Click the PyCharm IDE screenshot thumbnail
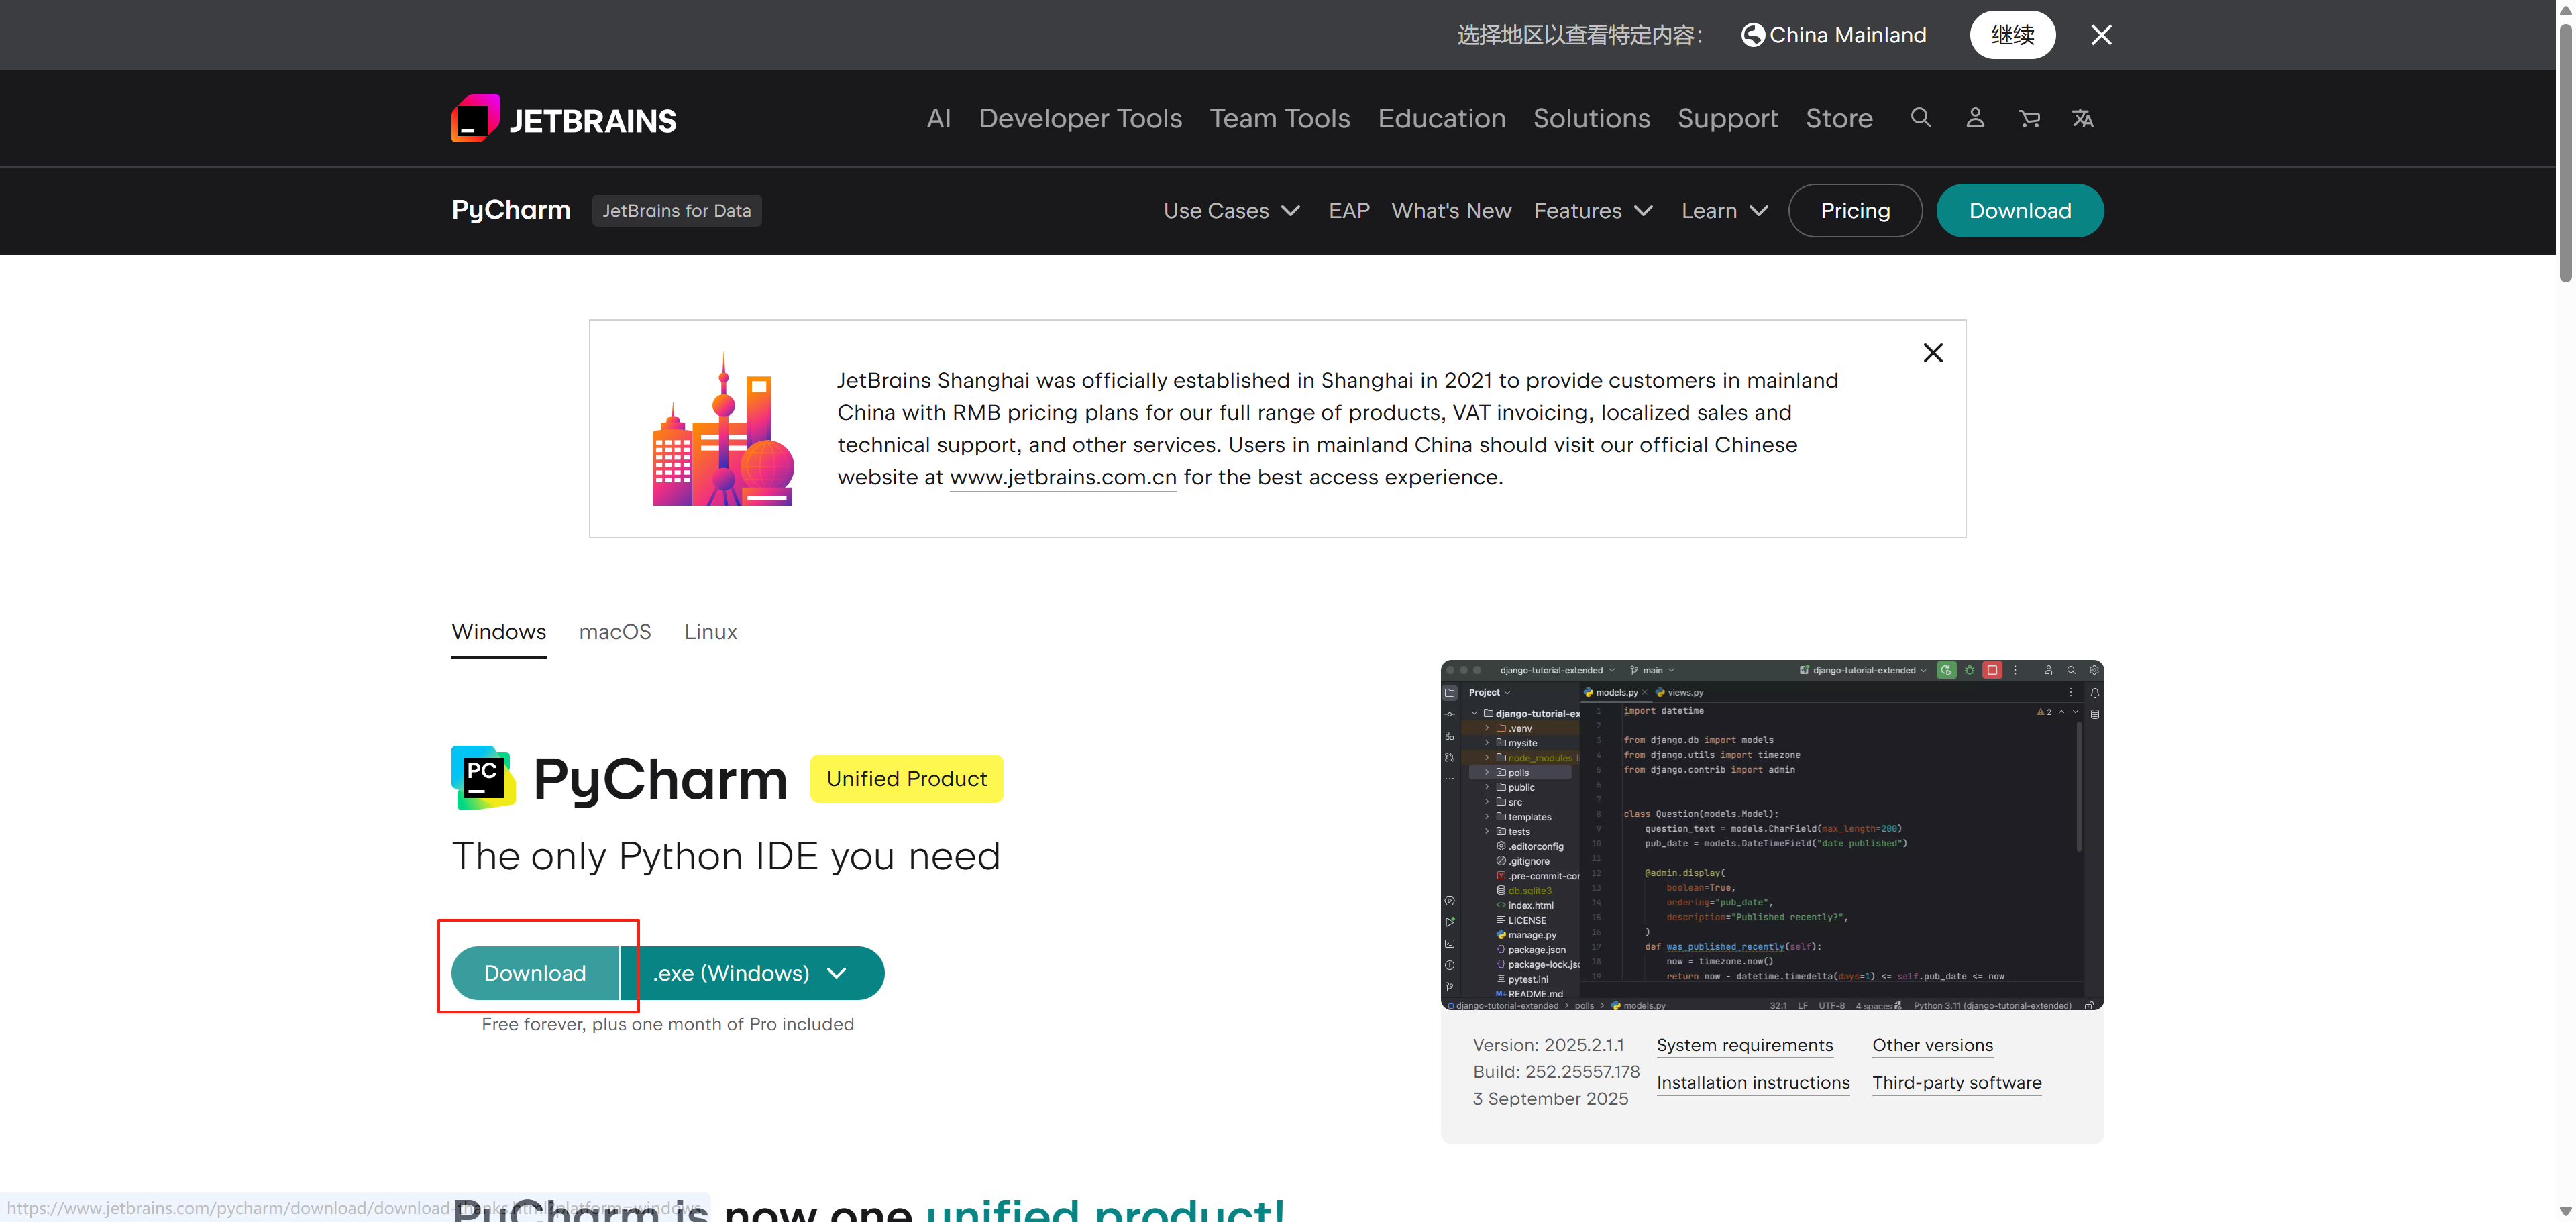The height and width of the screenshot is (1222, 2576). coord(1771,835)
